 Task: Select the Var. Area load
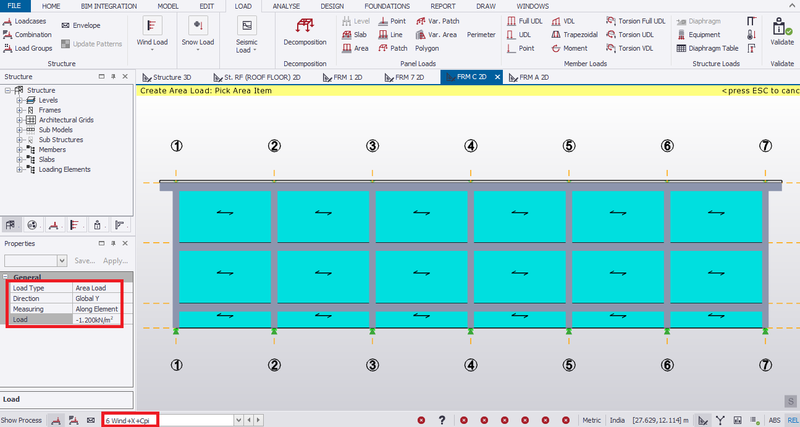tap(436, 35)
